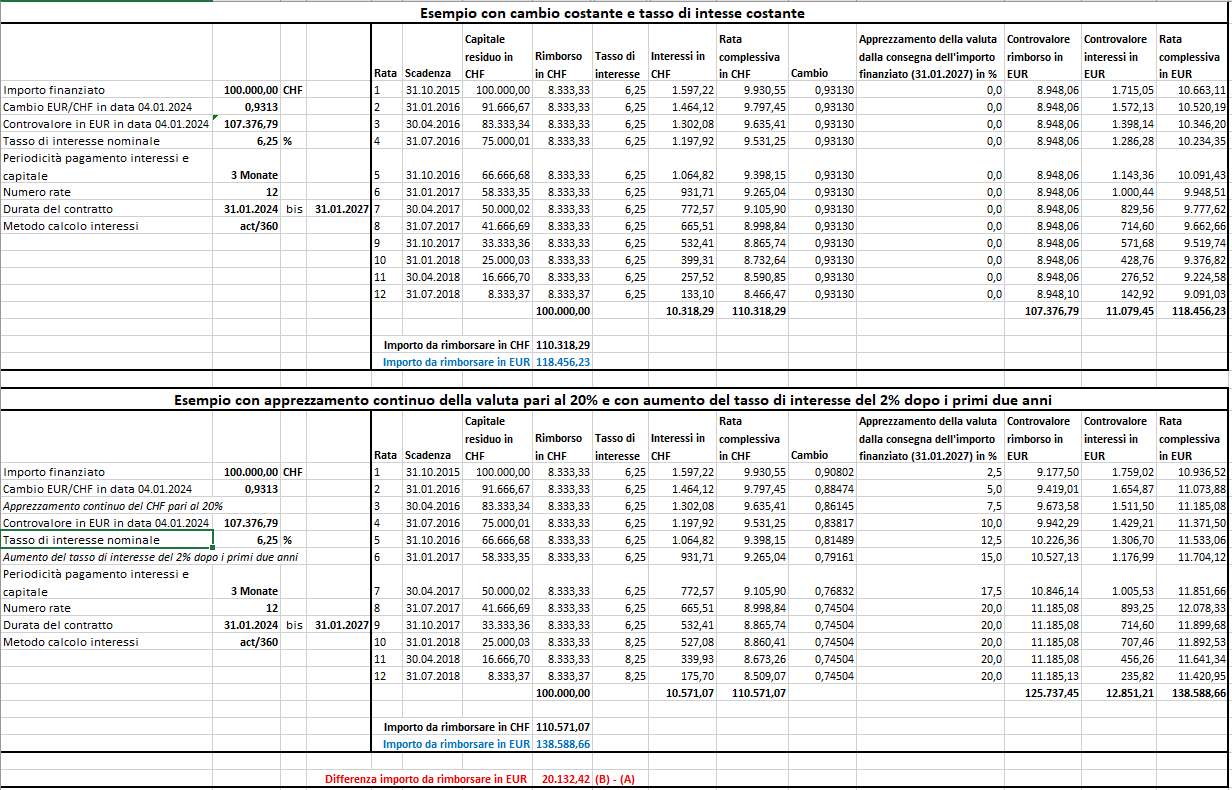Click the repayment cell 8.948,10

tap(1043, 294)
